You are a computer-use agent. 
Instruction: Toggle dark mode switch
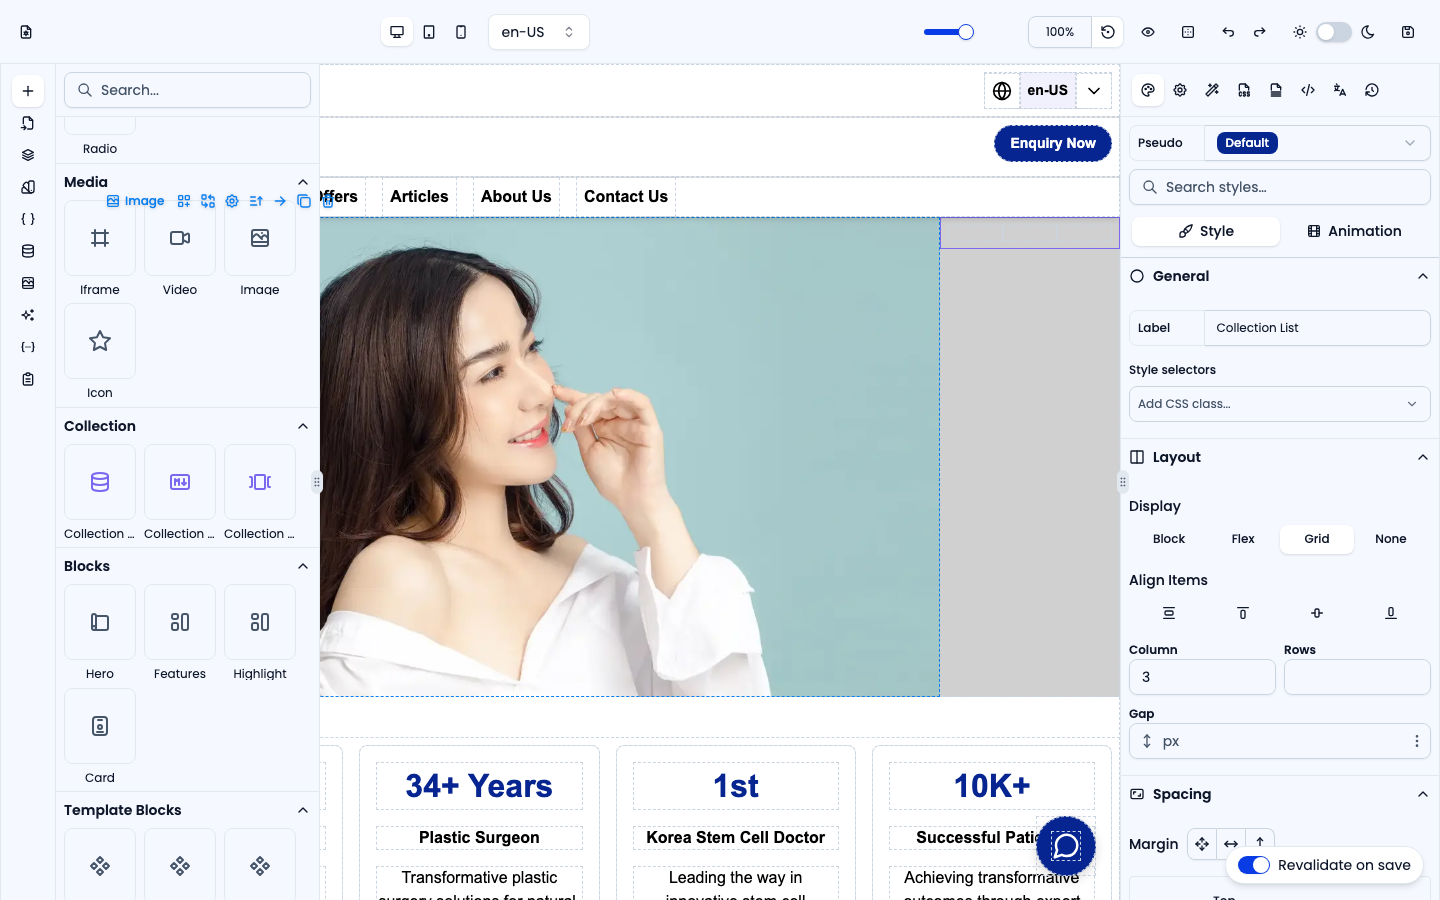(x=1334, y=32)
